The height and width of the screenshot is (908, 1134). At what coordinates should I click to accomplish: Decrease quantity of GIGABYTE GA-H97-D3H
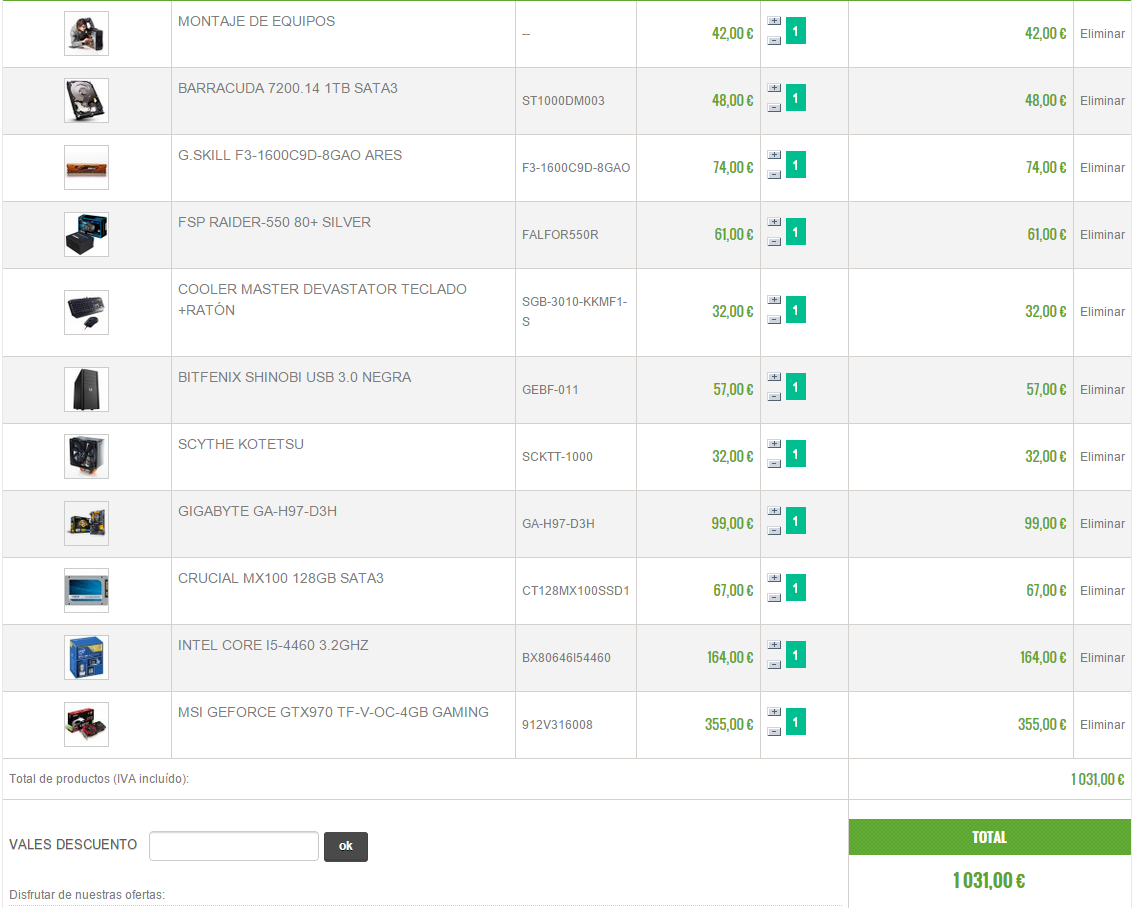coord(774,531)
